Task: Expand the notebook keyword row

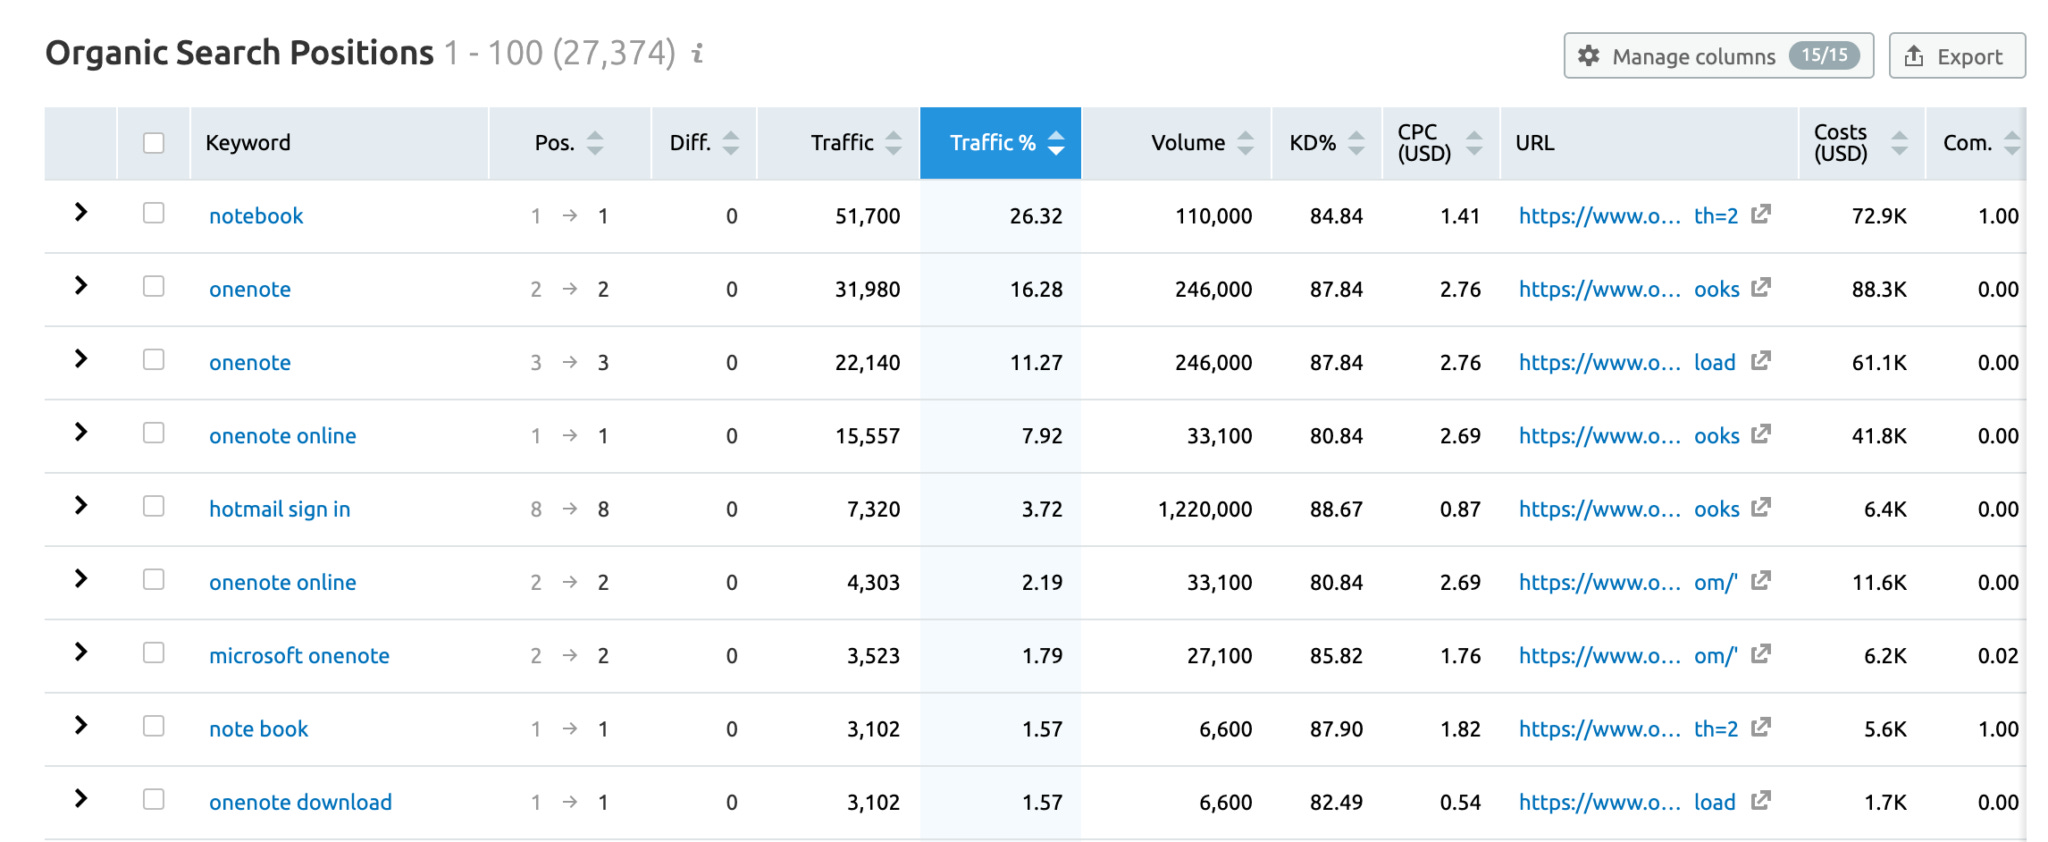Action: click(x=81, y=212)
